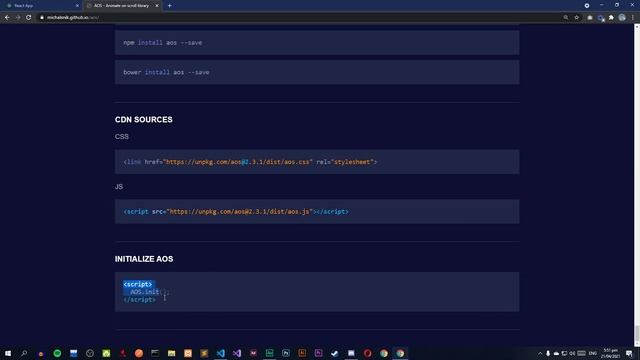Viewport: 640px width, 360px height.
Task: Click the bower install aos --save code block
Action: click(317, 72)
